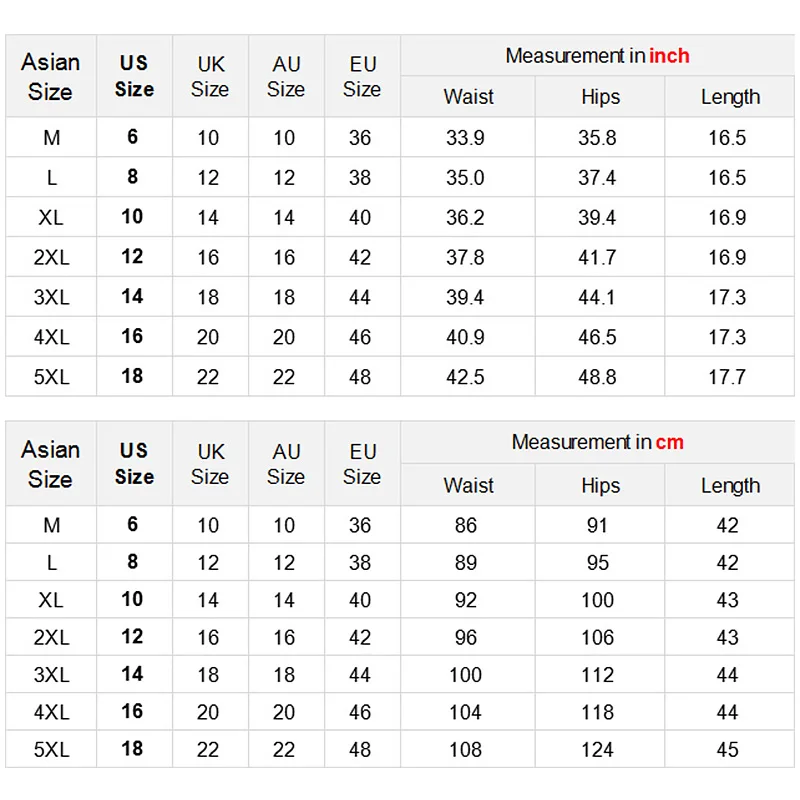Select length value 17.7 in inch table
The height and width of the screenshot is (800, 800).
pos(727,377)
